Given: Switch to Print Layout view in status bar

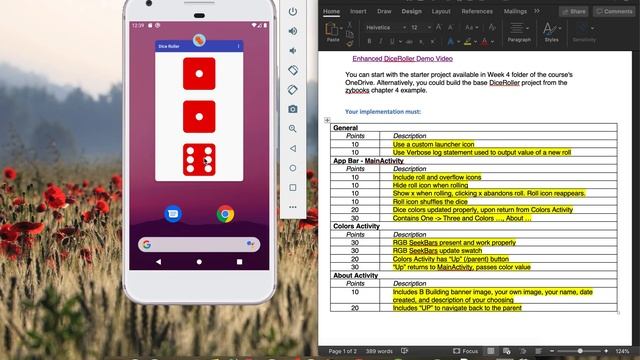Looking at the screenshot, I should coord(491,351).
